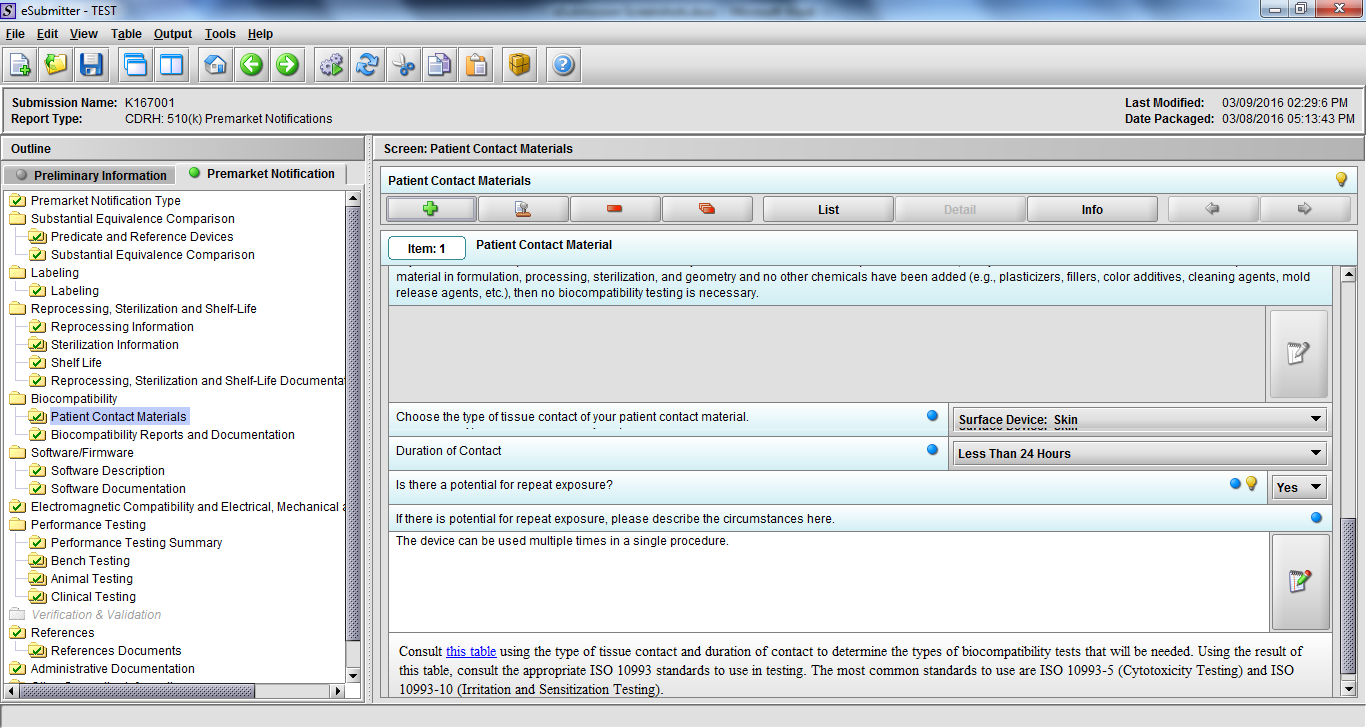Open the Output menu
Viewport: 1366px width, 728px height.
point(173,34)
